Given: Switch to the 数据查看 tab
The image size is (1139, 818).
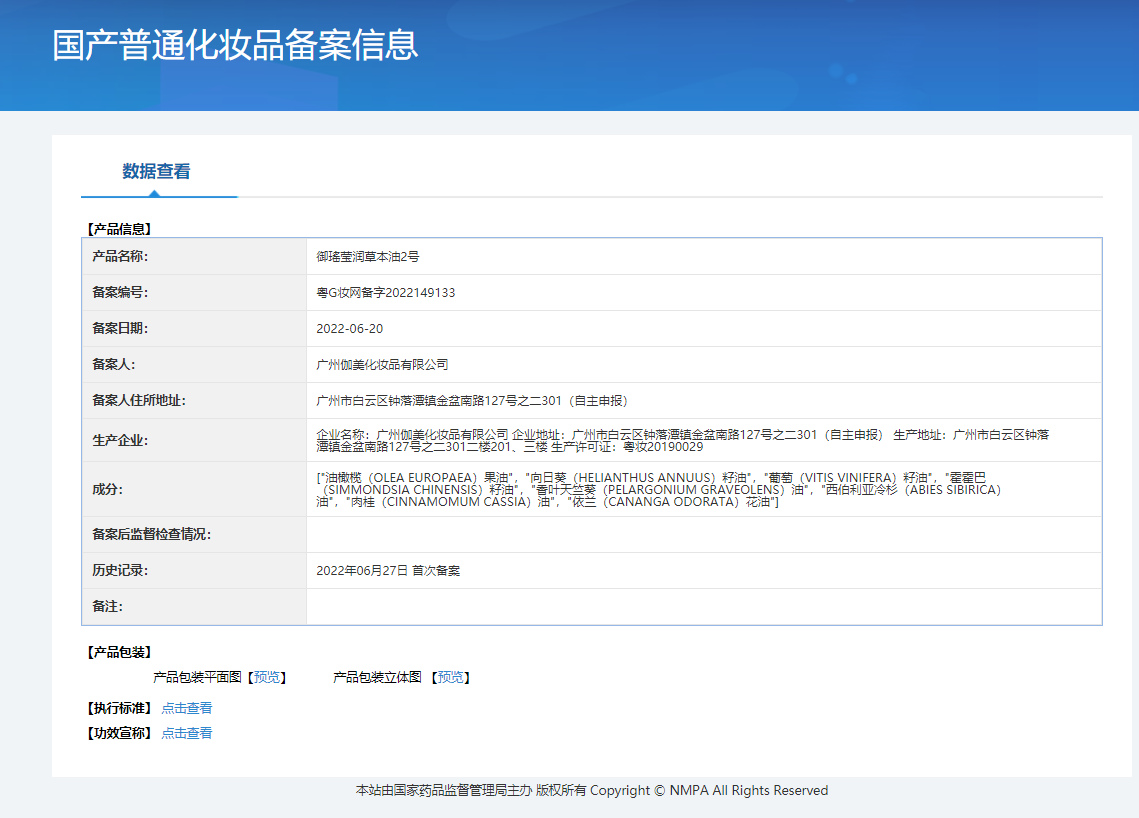Looking at the screenshot, I should pyautogui.click(x=159, y=171).
